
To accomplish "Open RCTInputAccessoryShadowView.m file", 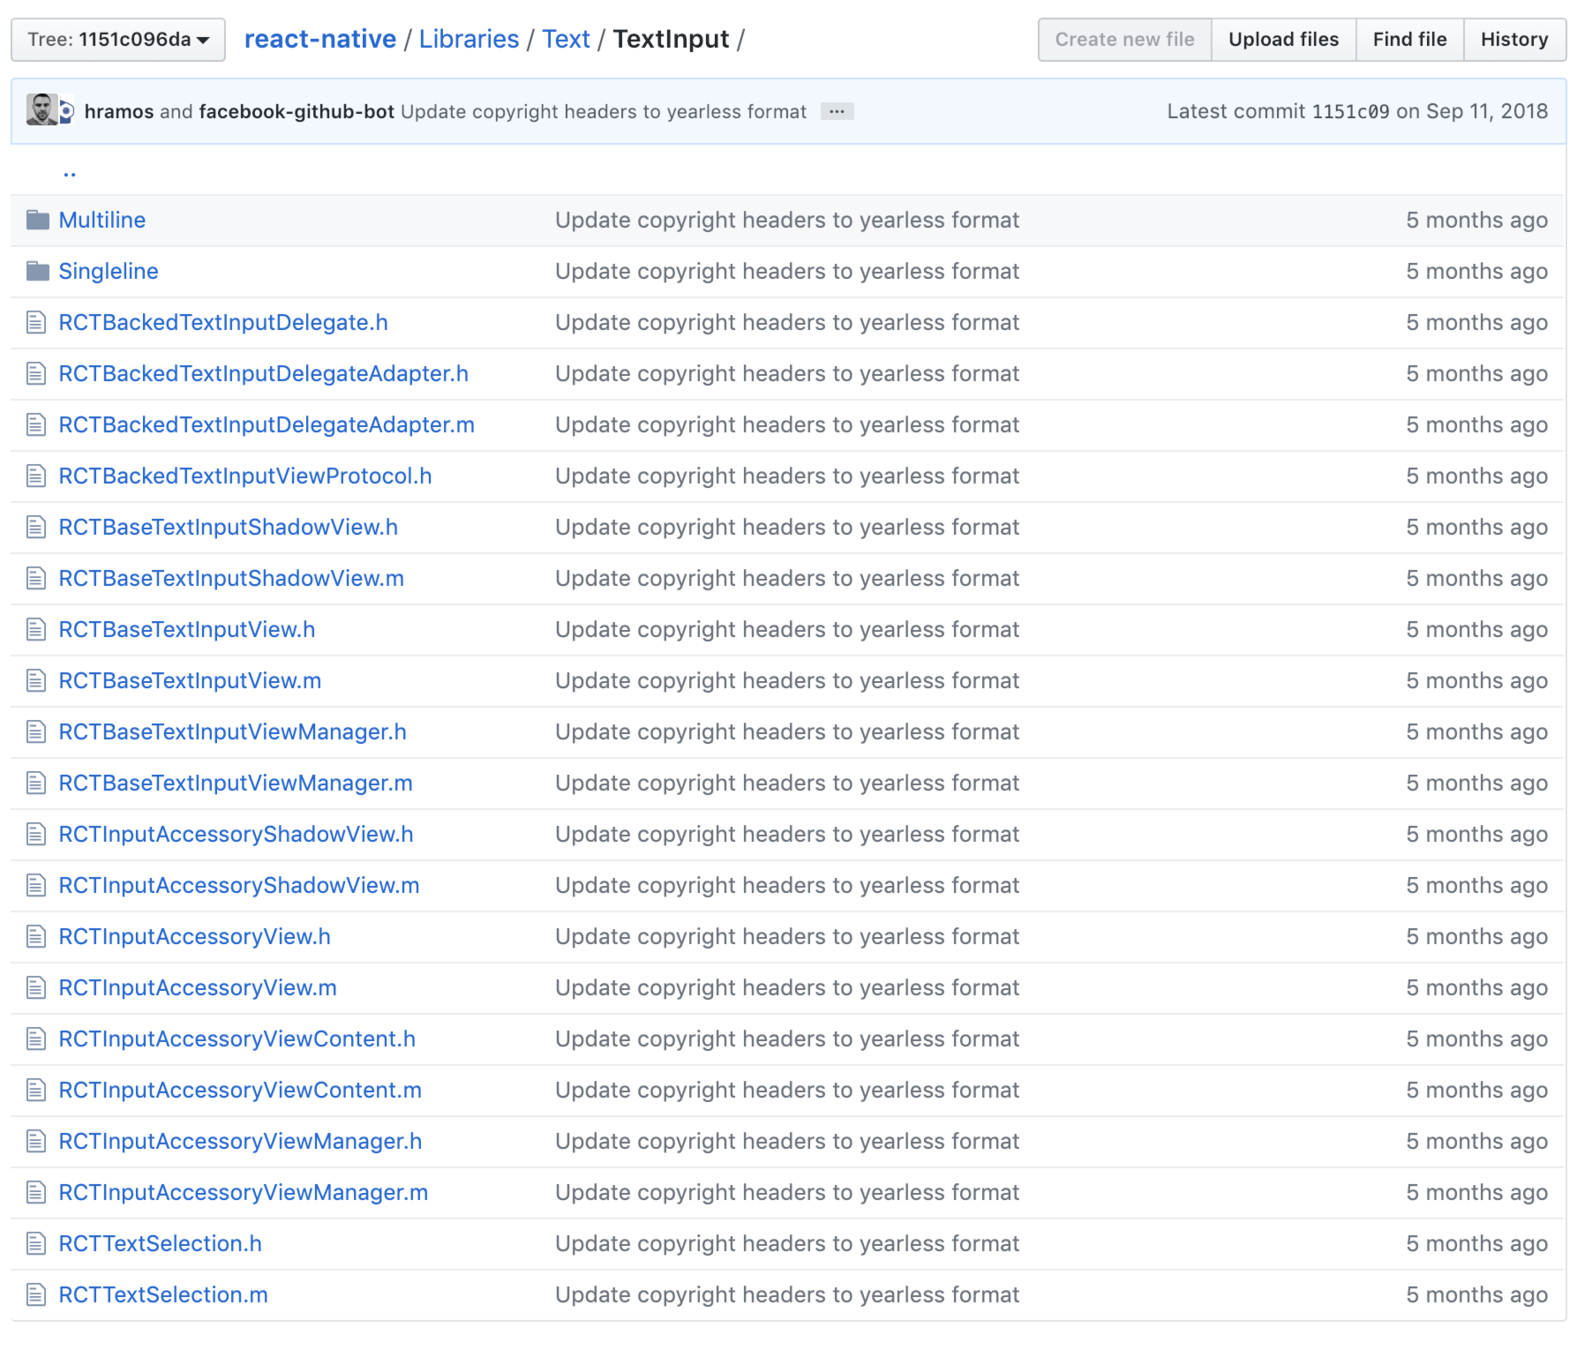I will 239,885.
